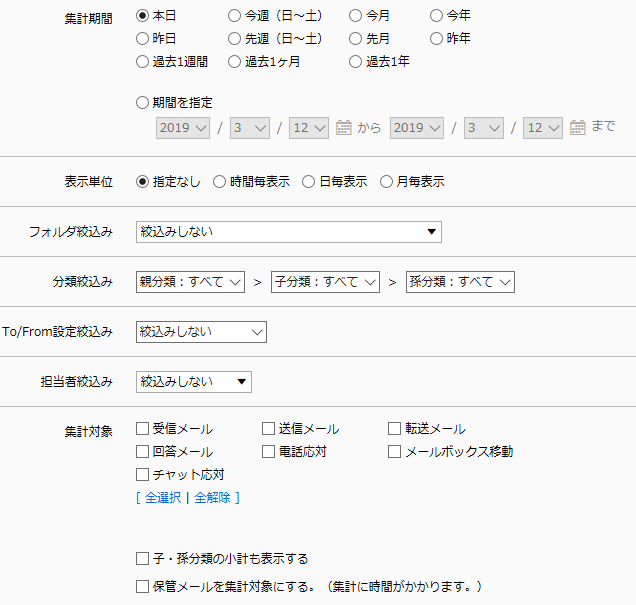This screenshot has width=636, height=605.
Task: Open フォルダ絞込み dropdown
Action: click(289, 232)
